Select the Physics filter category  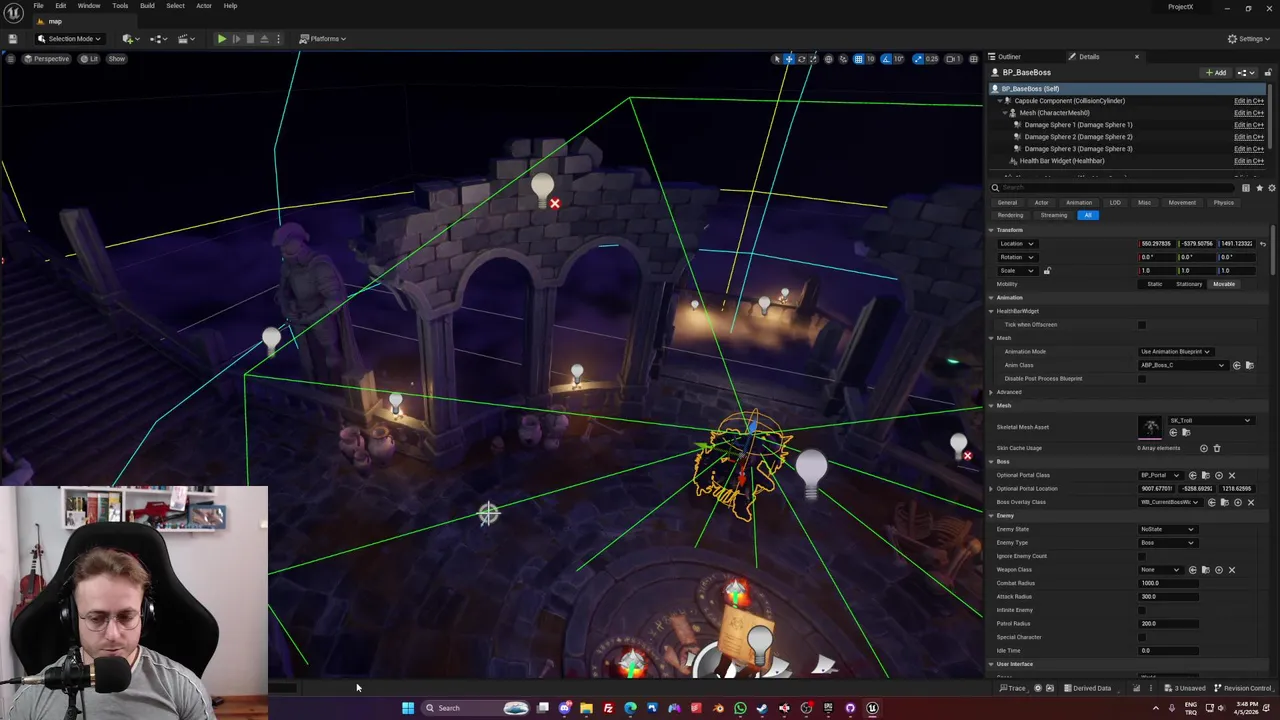[x=1223, y=203]
